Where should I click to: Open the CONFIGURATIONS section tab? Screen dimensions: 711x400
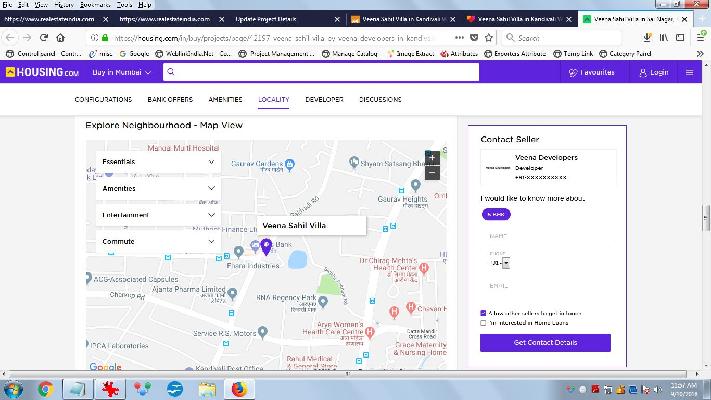pyautogui.click(x=103, y=99)
